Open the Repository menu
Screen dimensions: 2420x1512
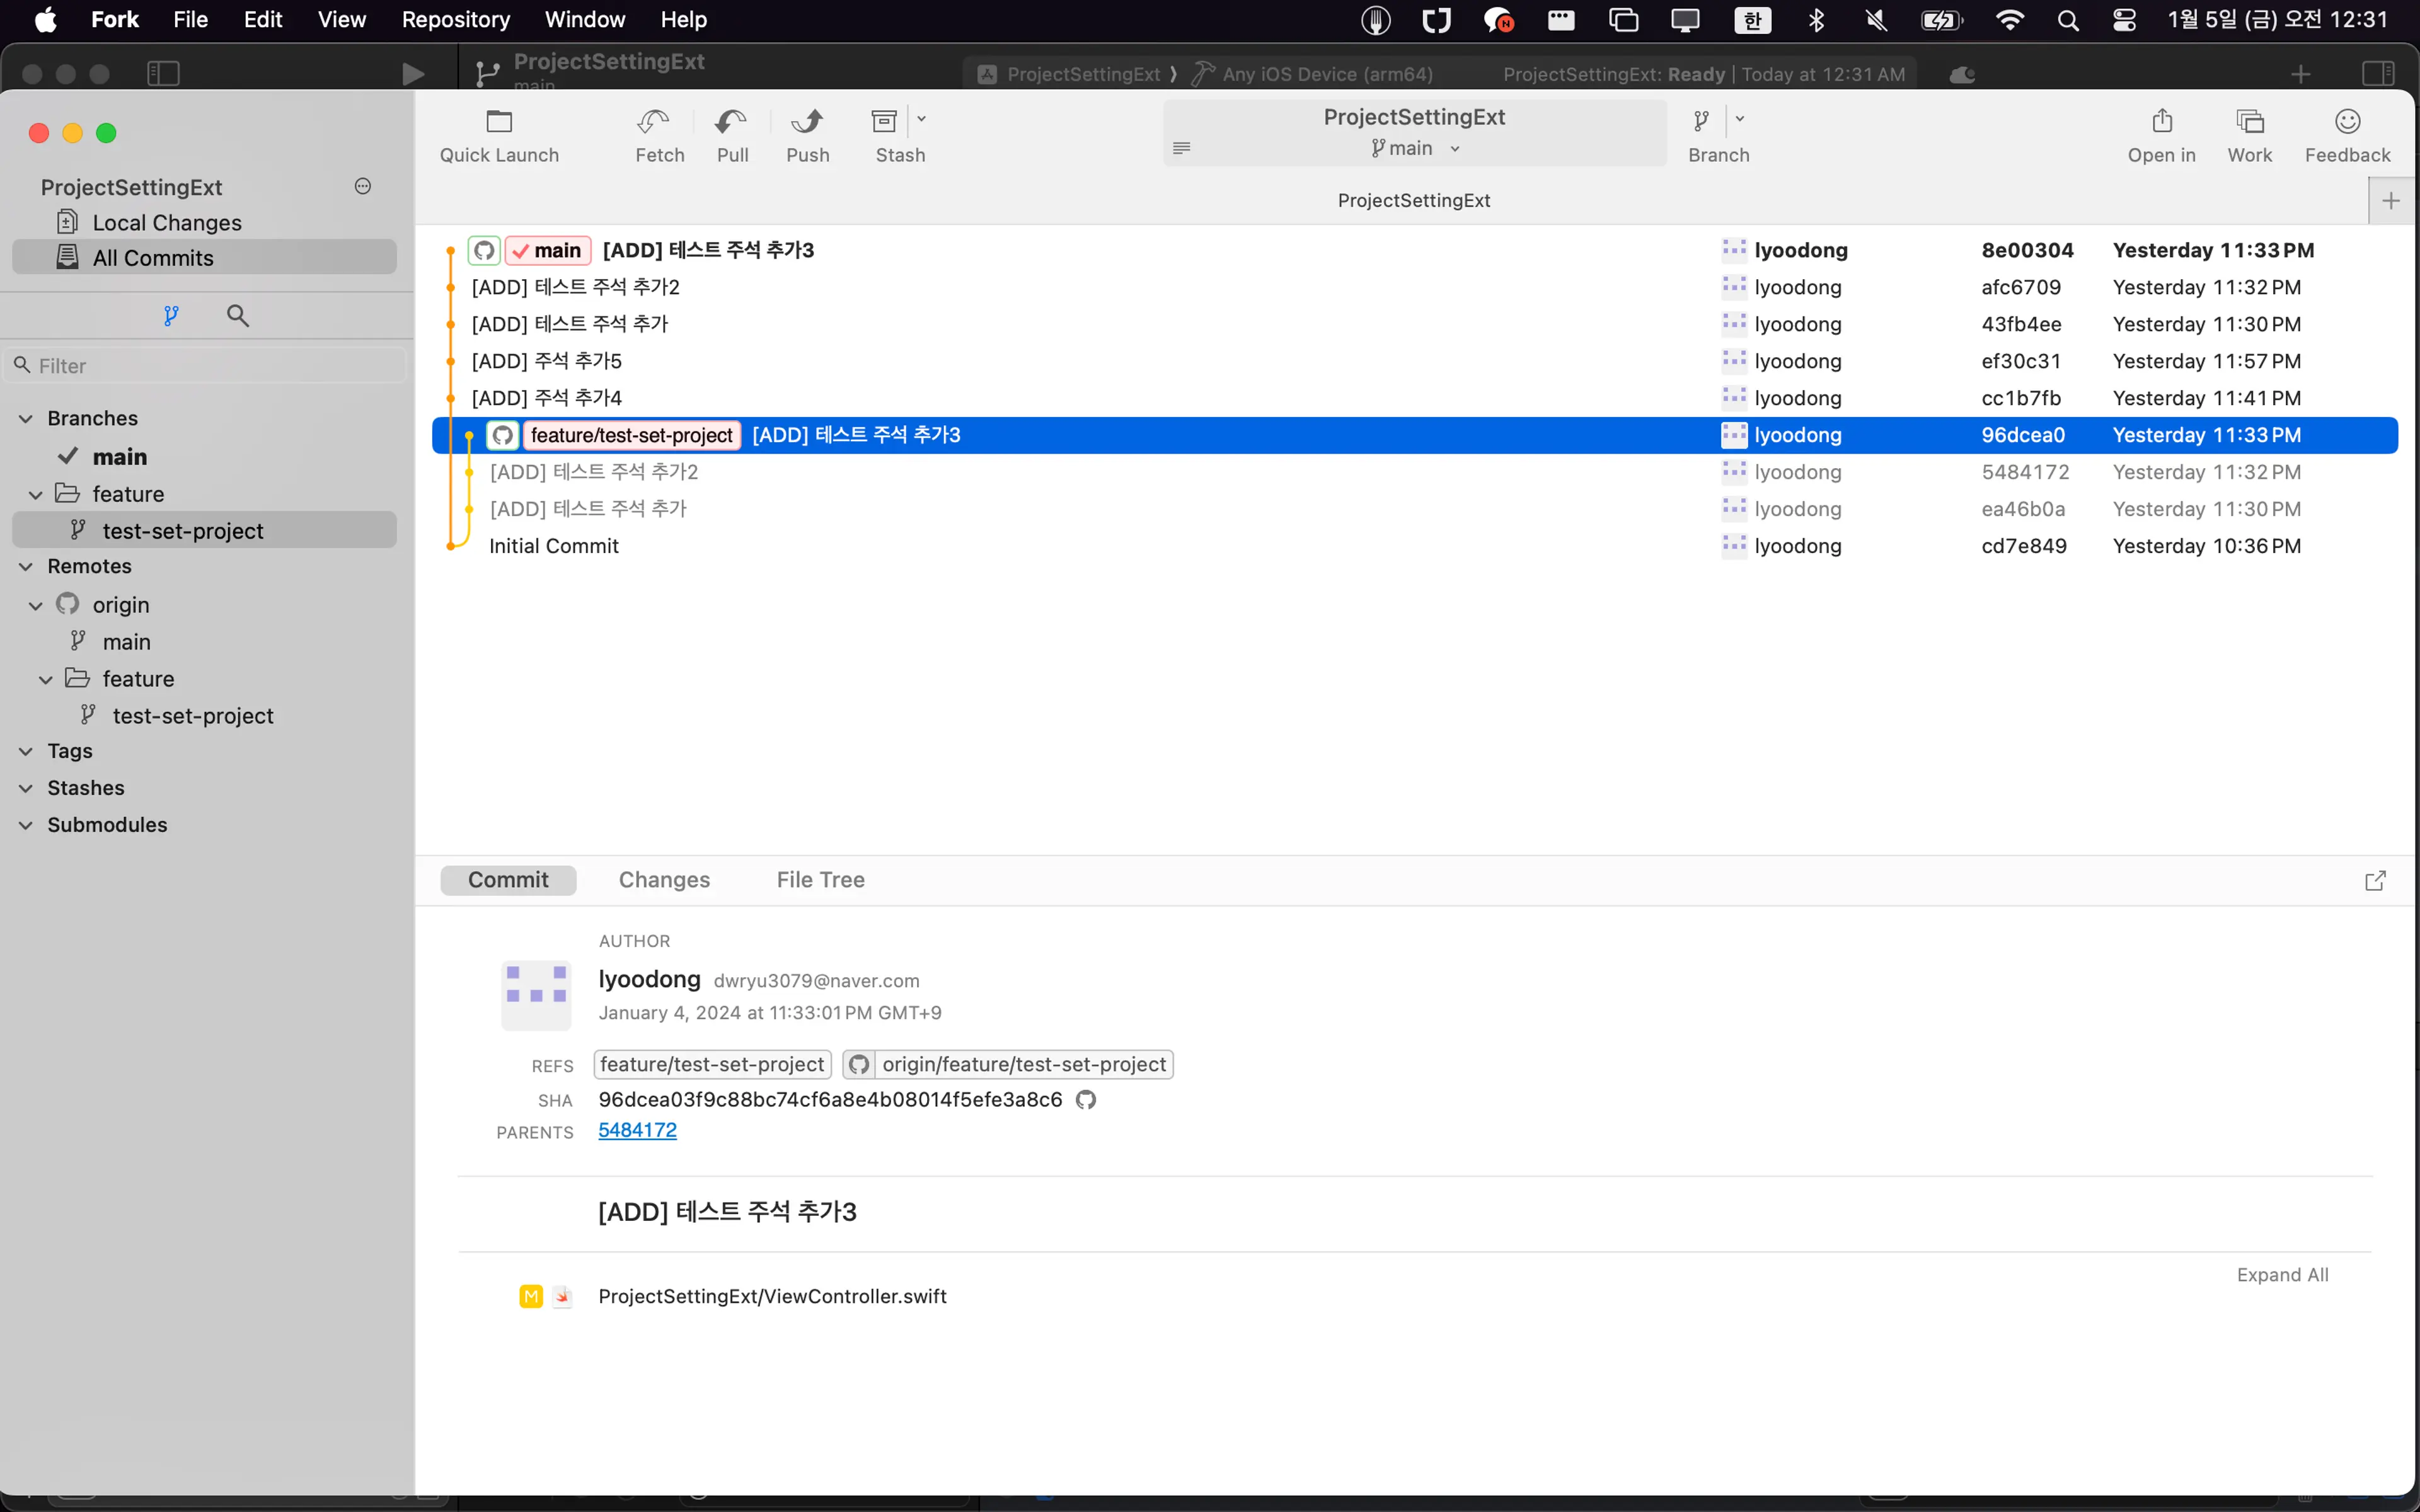click(455, 20)
